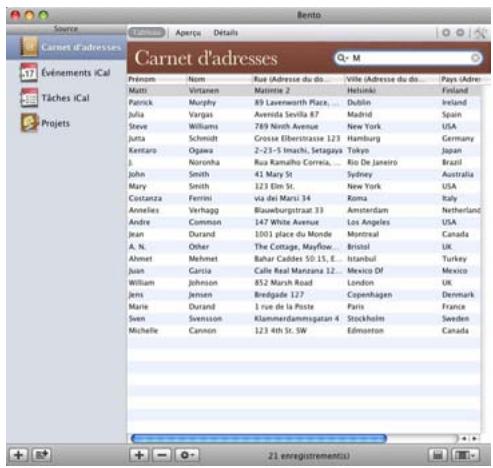Open the Tâches iCal library
The image size is (493, 468).
tap(65, 98)
